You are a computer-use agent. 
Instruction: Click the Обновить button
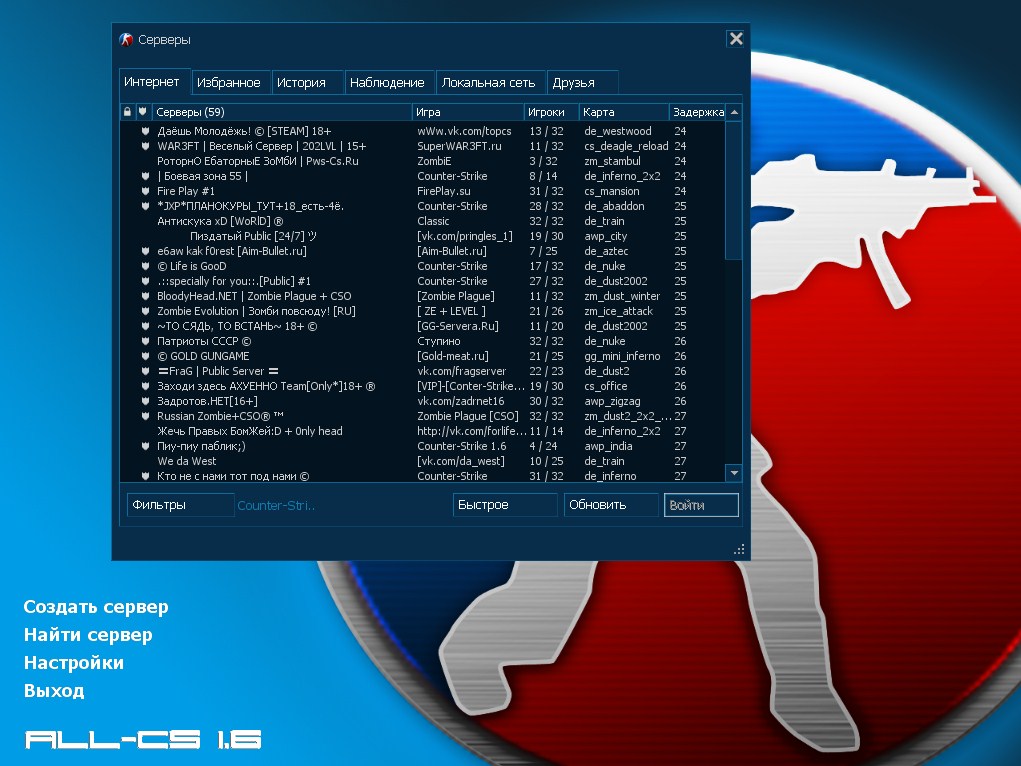pyautogui.click(x=611, y=505)
